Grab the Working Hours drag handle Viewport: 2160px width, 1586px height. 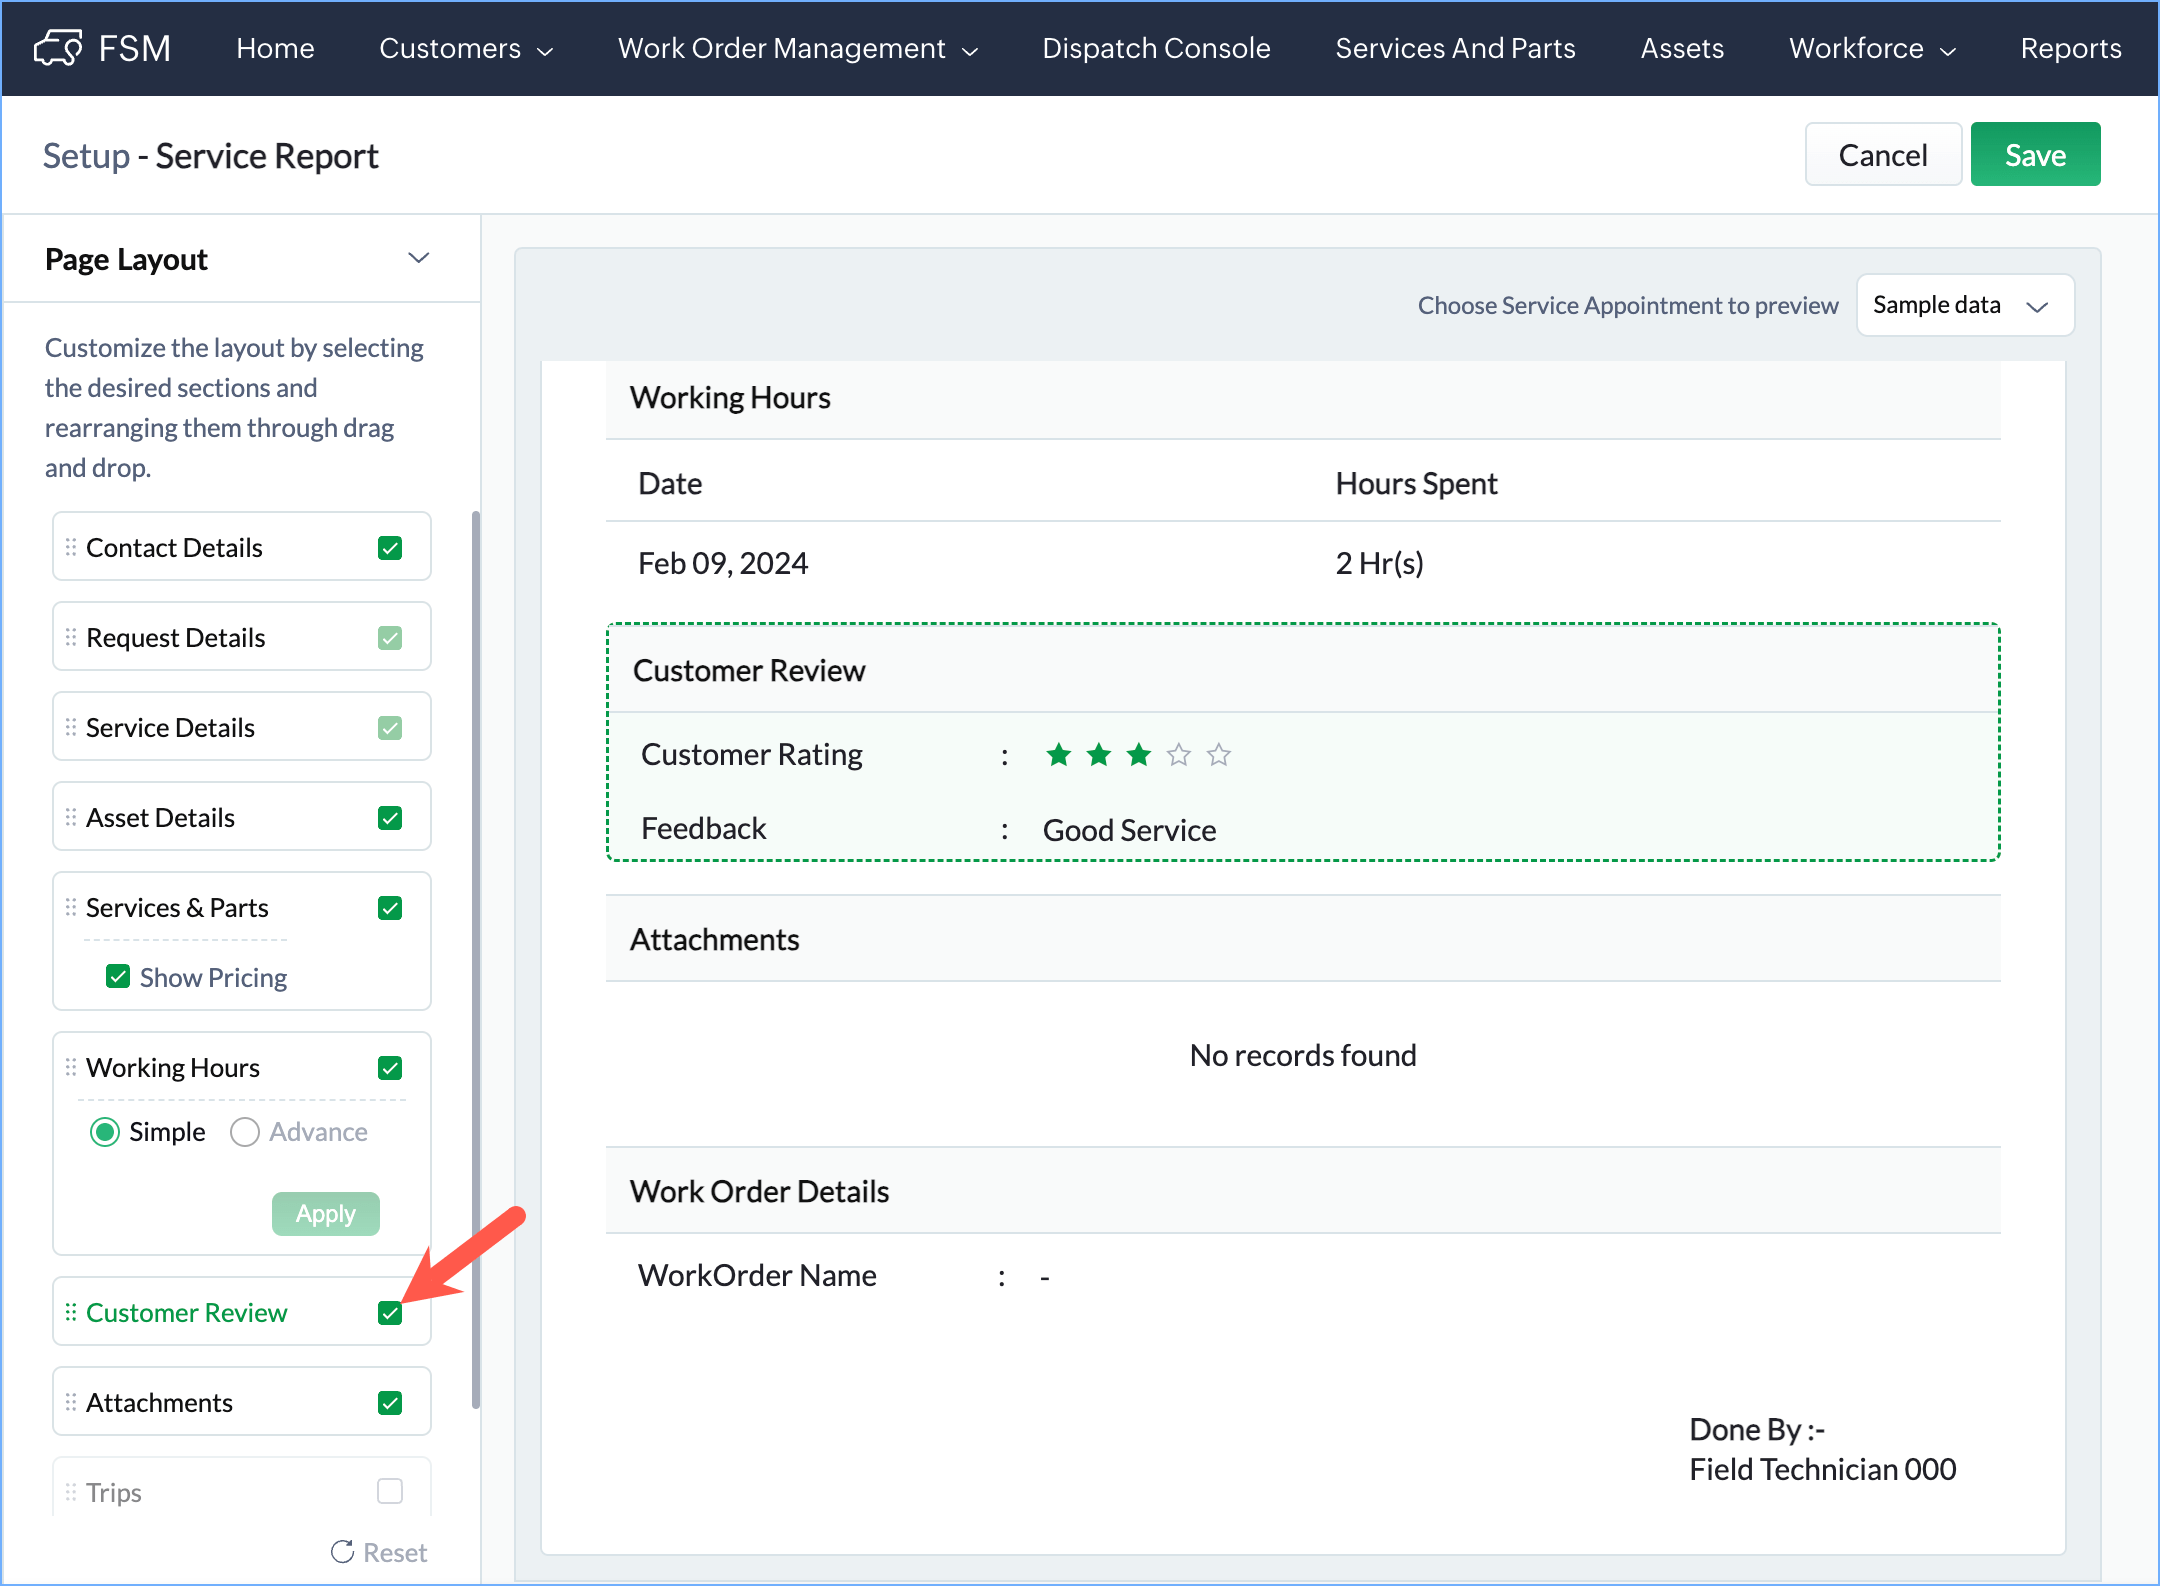71,1067
